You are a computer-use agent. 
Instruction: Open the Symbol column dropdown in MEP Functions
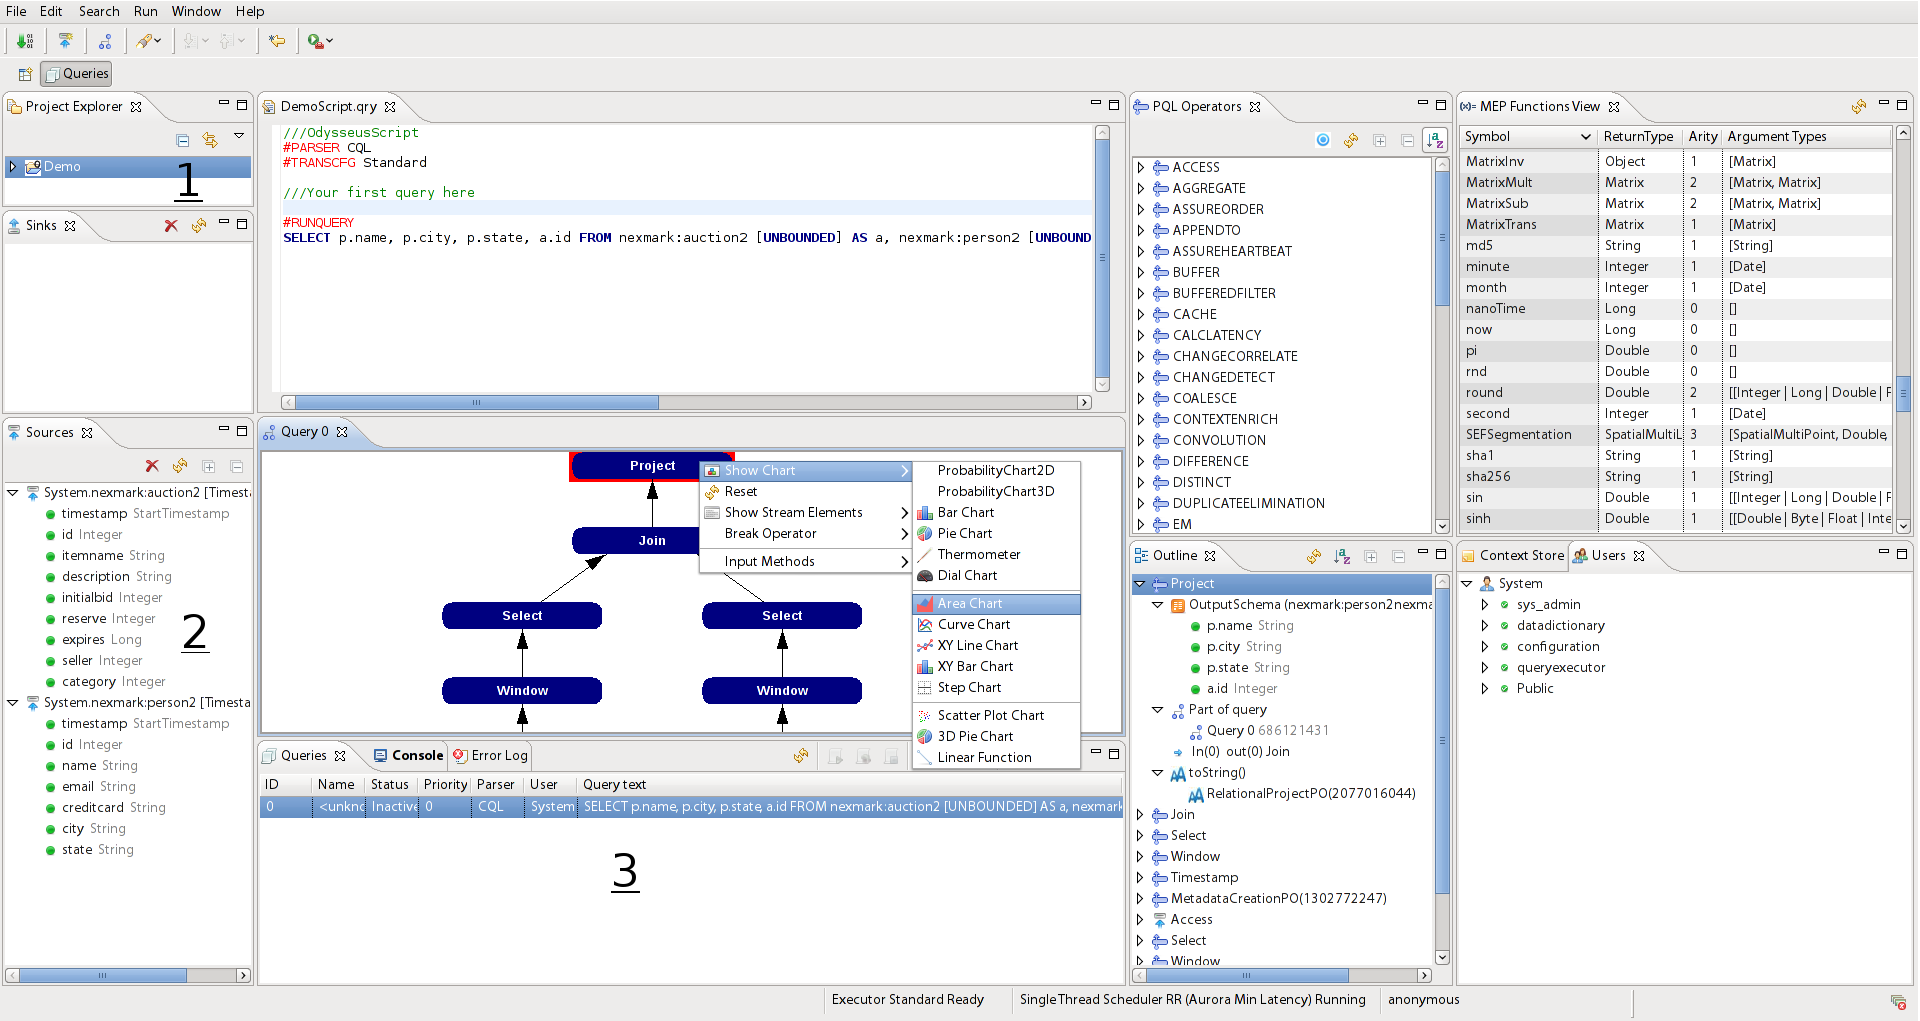(1585, 137)
